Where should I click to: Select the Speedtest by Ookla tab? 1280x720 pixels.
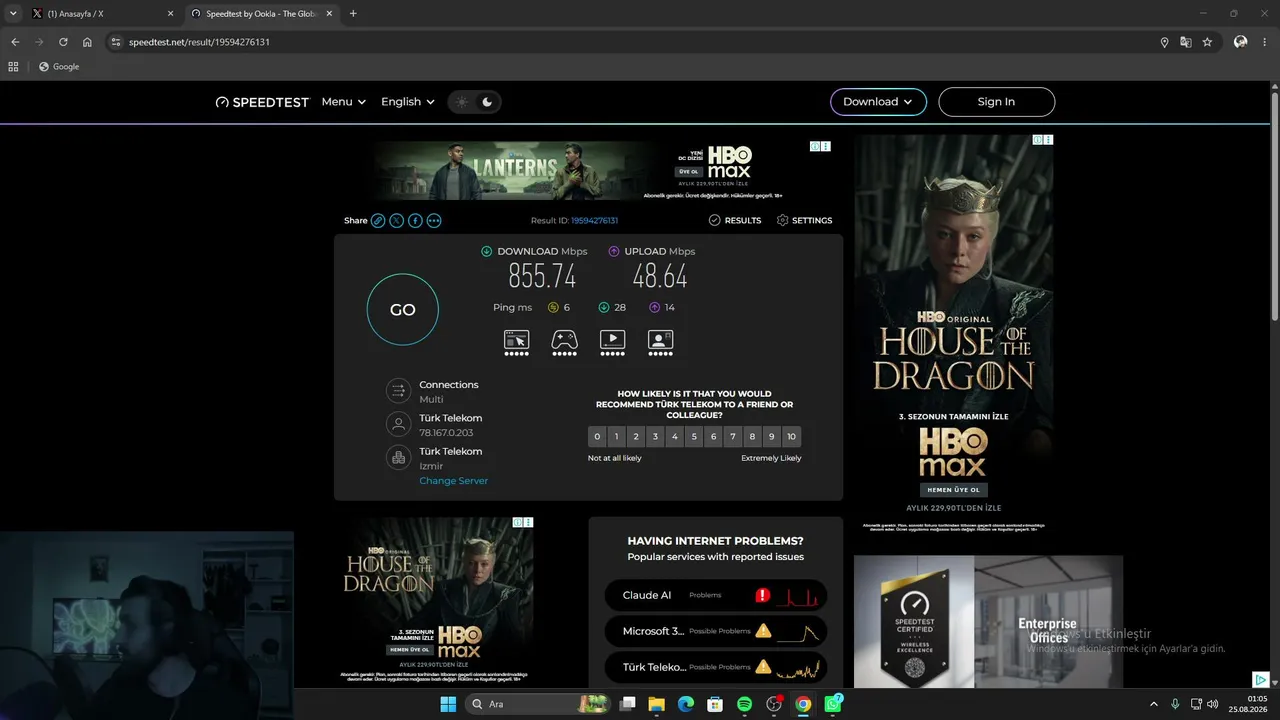(260, 14)
